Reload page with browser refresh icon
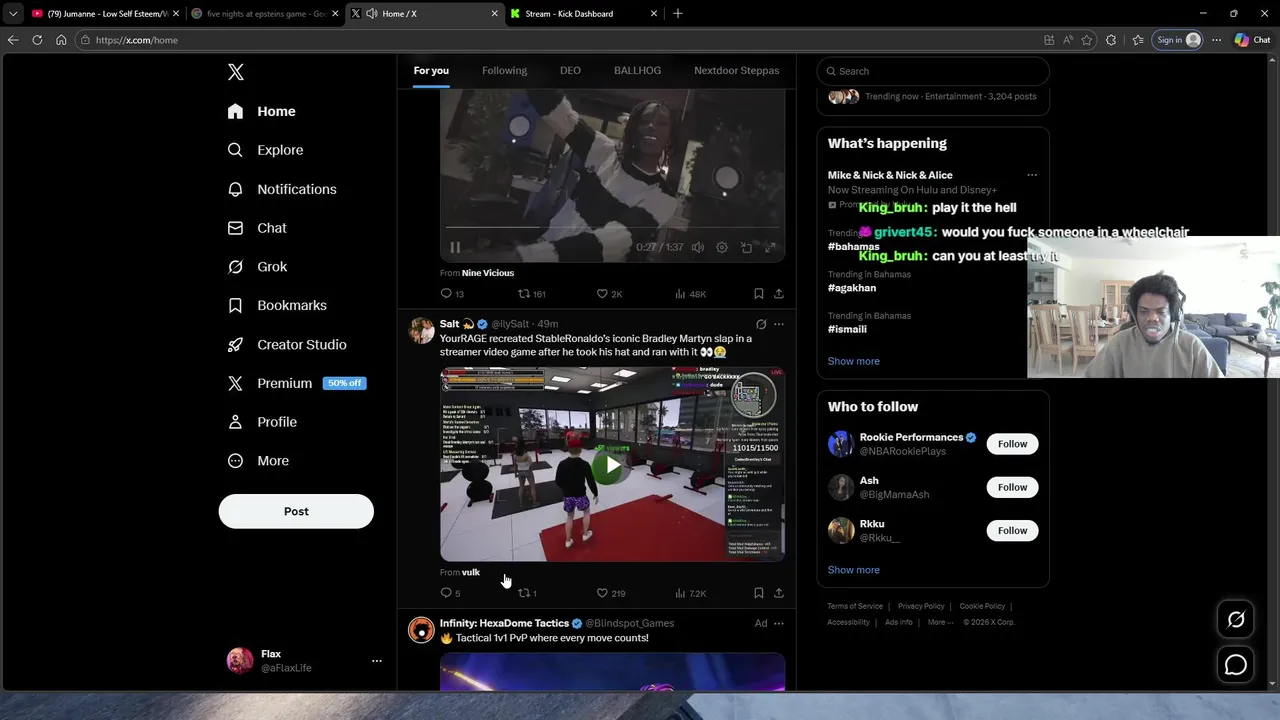Viewport: 1280px width, 720px height. coord(37,40)
